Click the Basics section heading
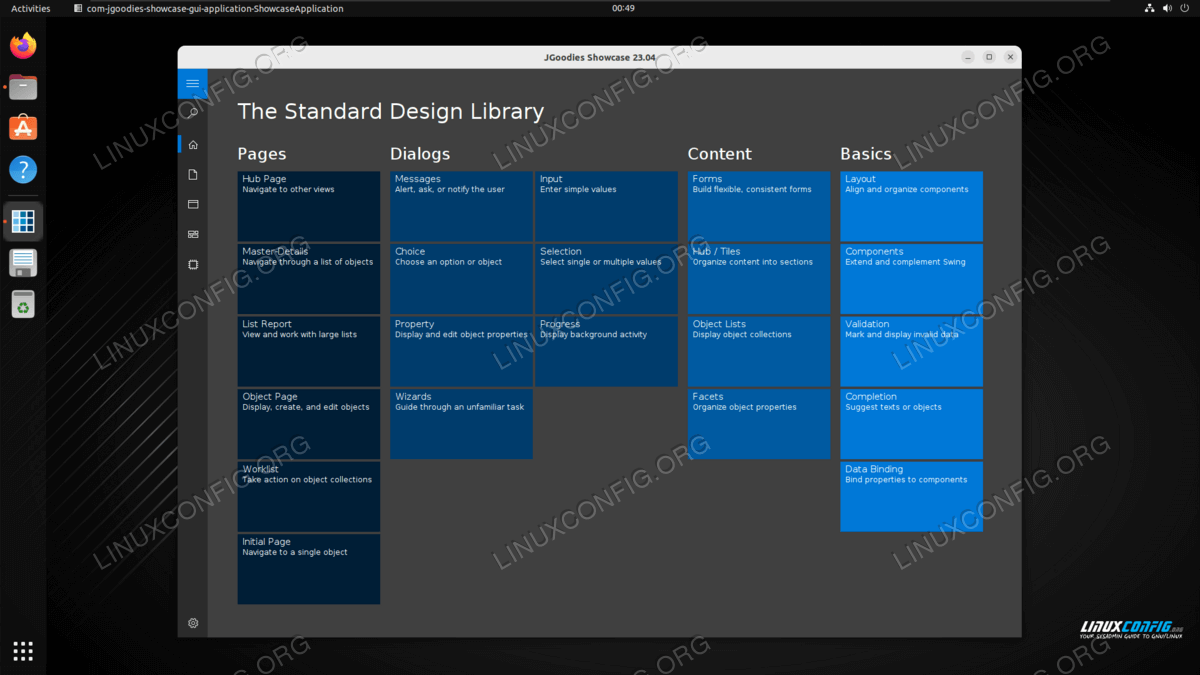The width and height of the screenshot is (1200, 675). 866,154
